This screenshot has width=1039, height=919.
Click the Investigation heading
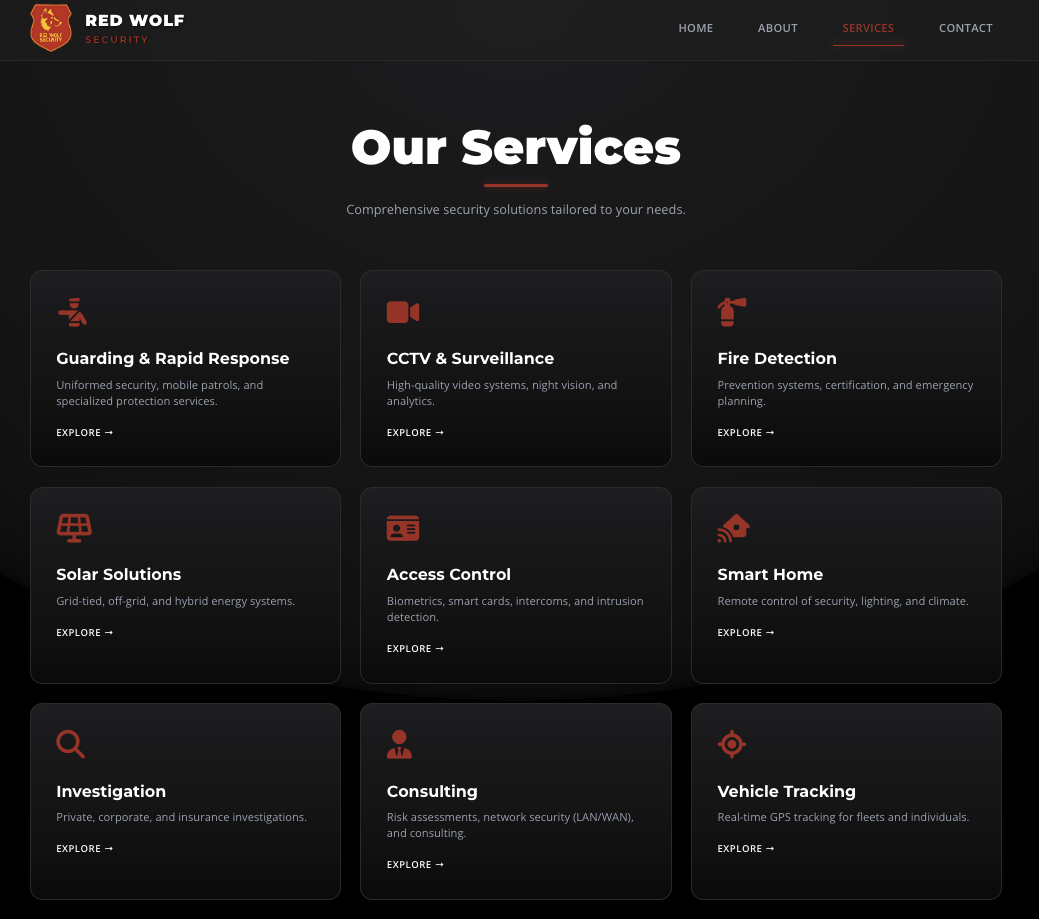pyautogui.click(x=111, y=791)
